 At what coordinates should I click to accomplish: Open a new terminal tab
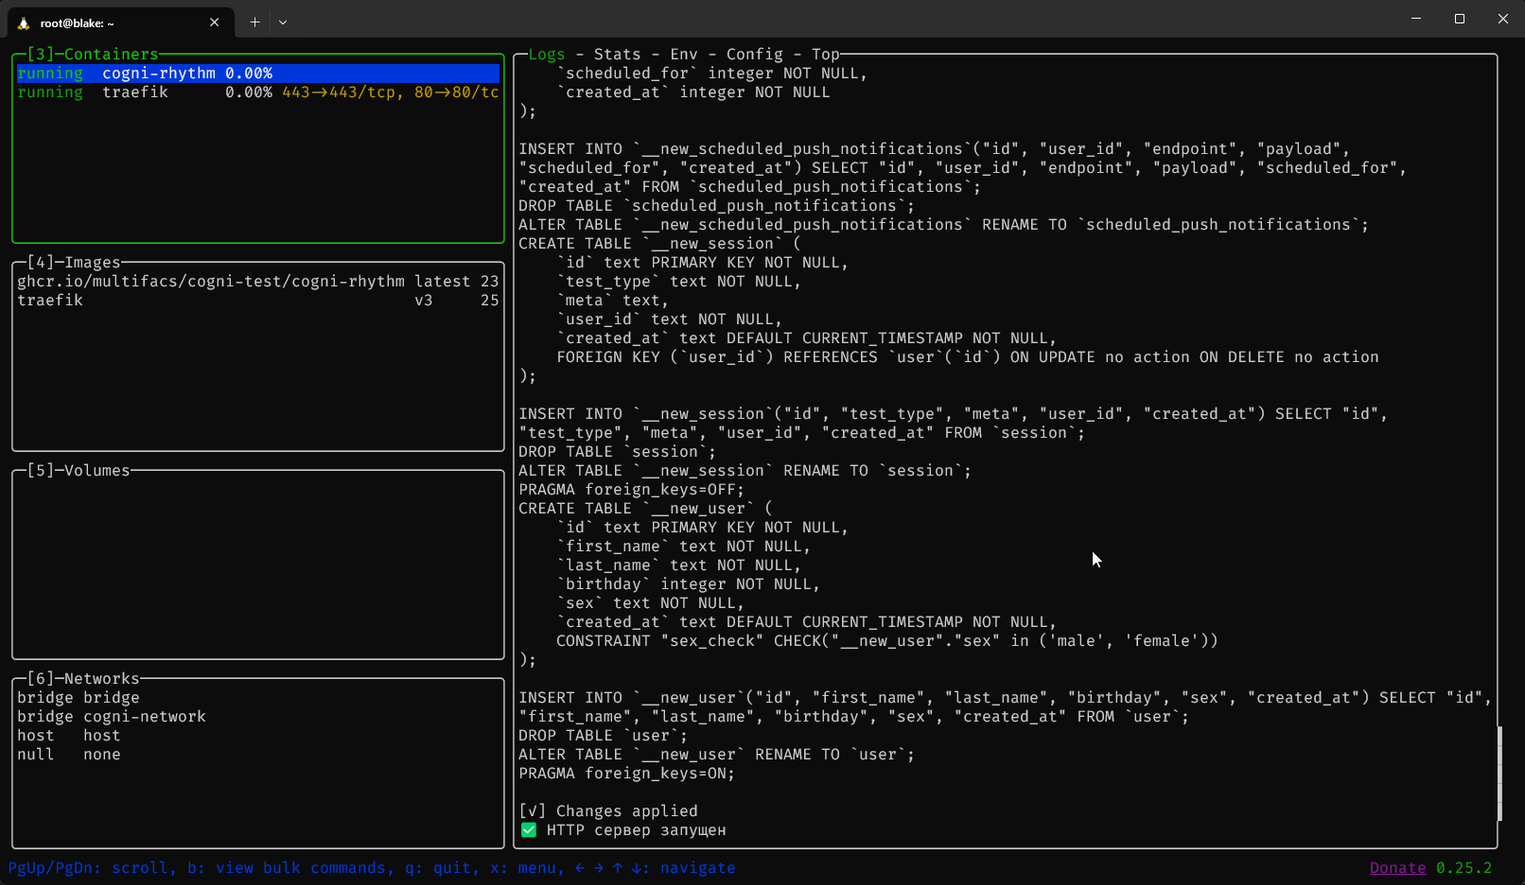point(255,22)
